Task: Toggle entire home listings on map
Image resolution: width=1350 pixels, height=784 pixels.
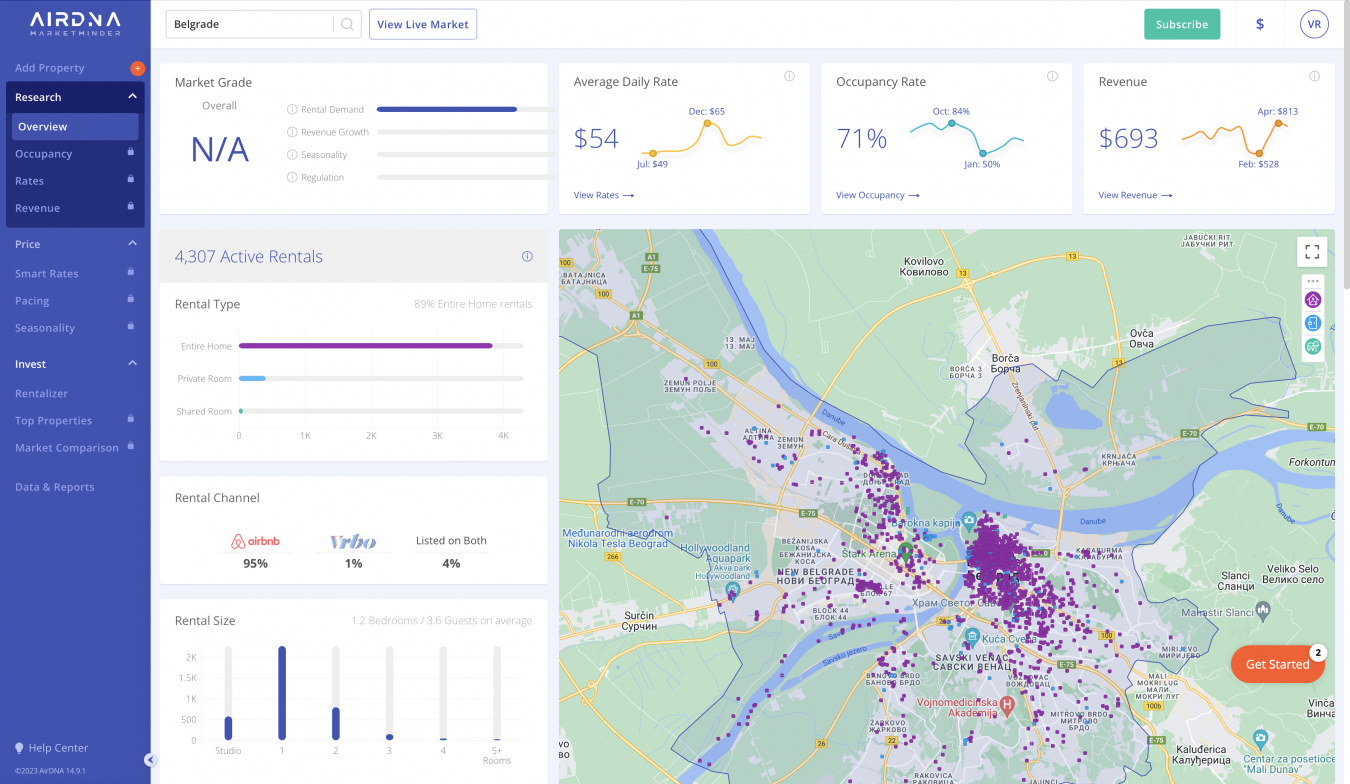Action: 1312,300
